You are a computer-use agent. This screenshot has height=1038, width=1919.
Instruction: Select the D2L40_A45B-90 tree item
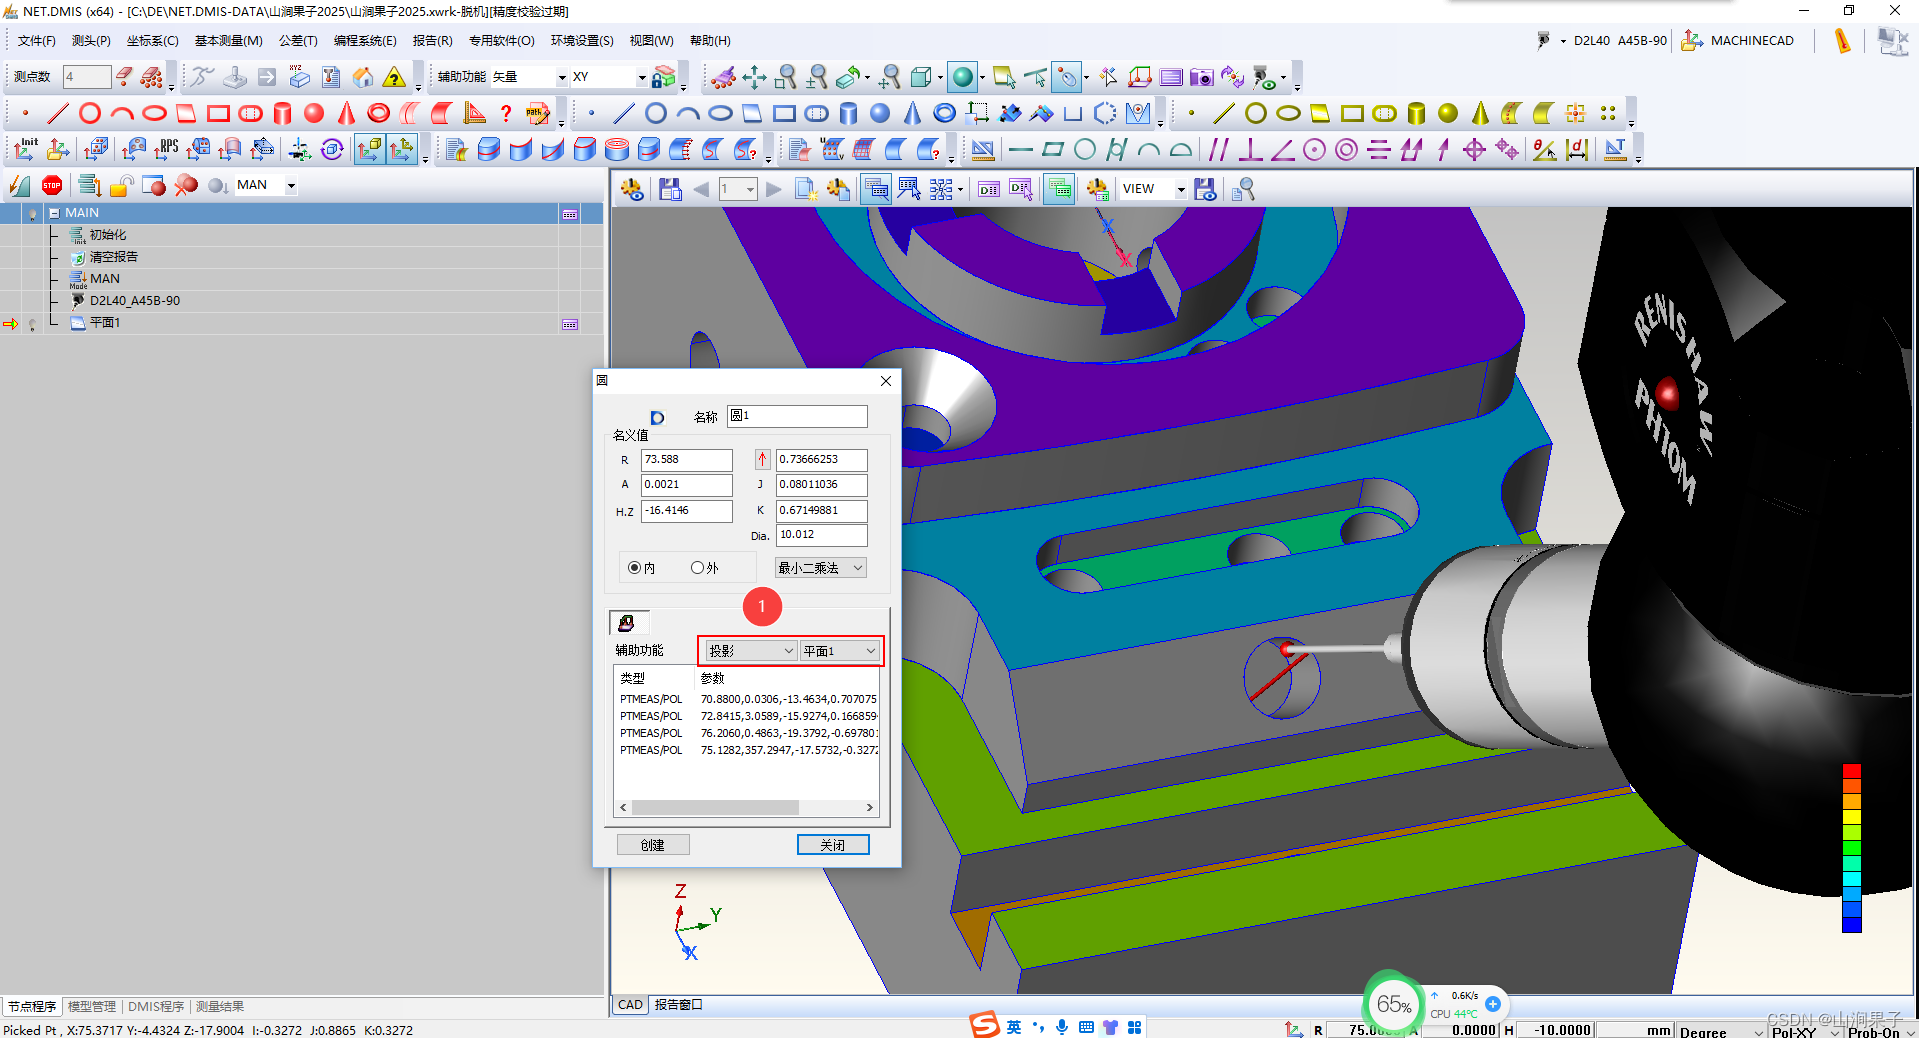135,301
